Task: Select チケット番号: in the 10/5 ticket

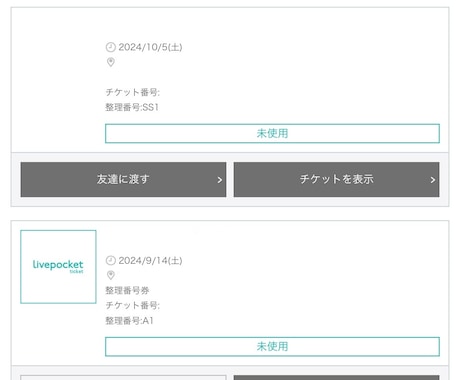Action: pos(133,92)
